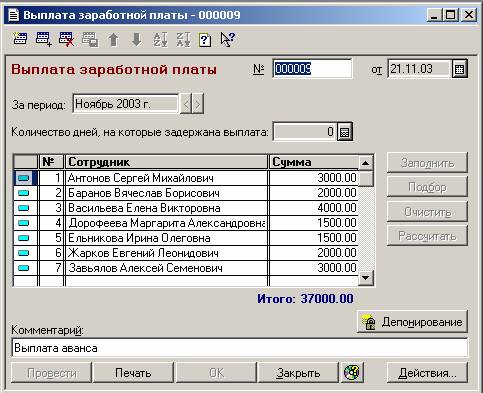Minimize the window
Screen dimensions: 483x393
[434, 15]
